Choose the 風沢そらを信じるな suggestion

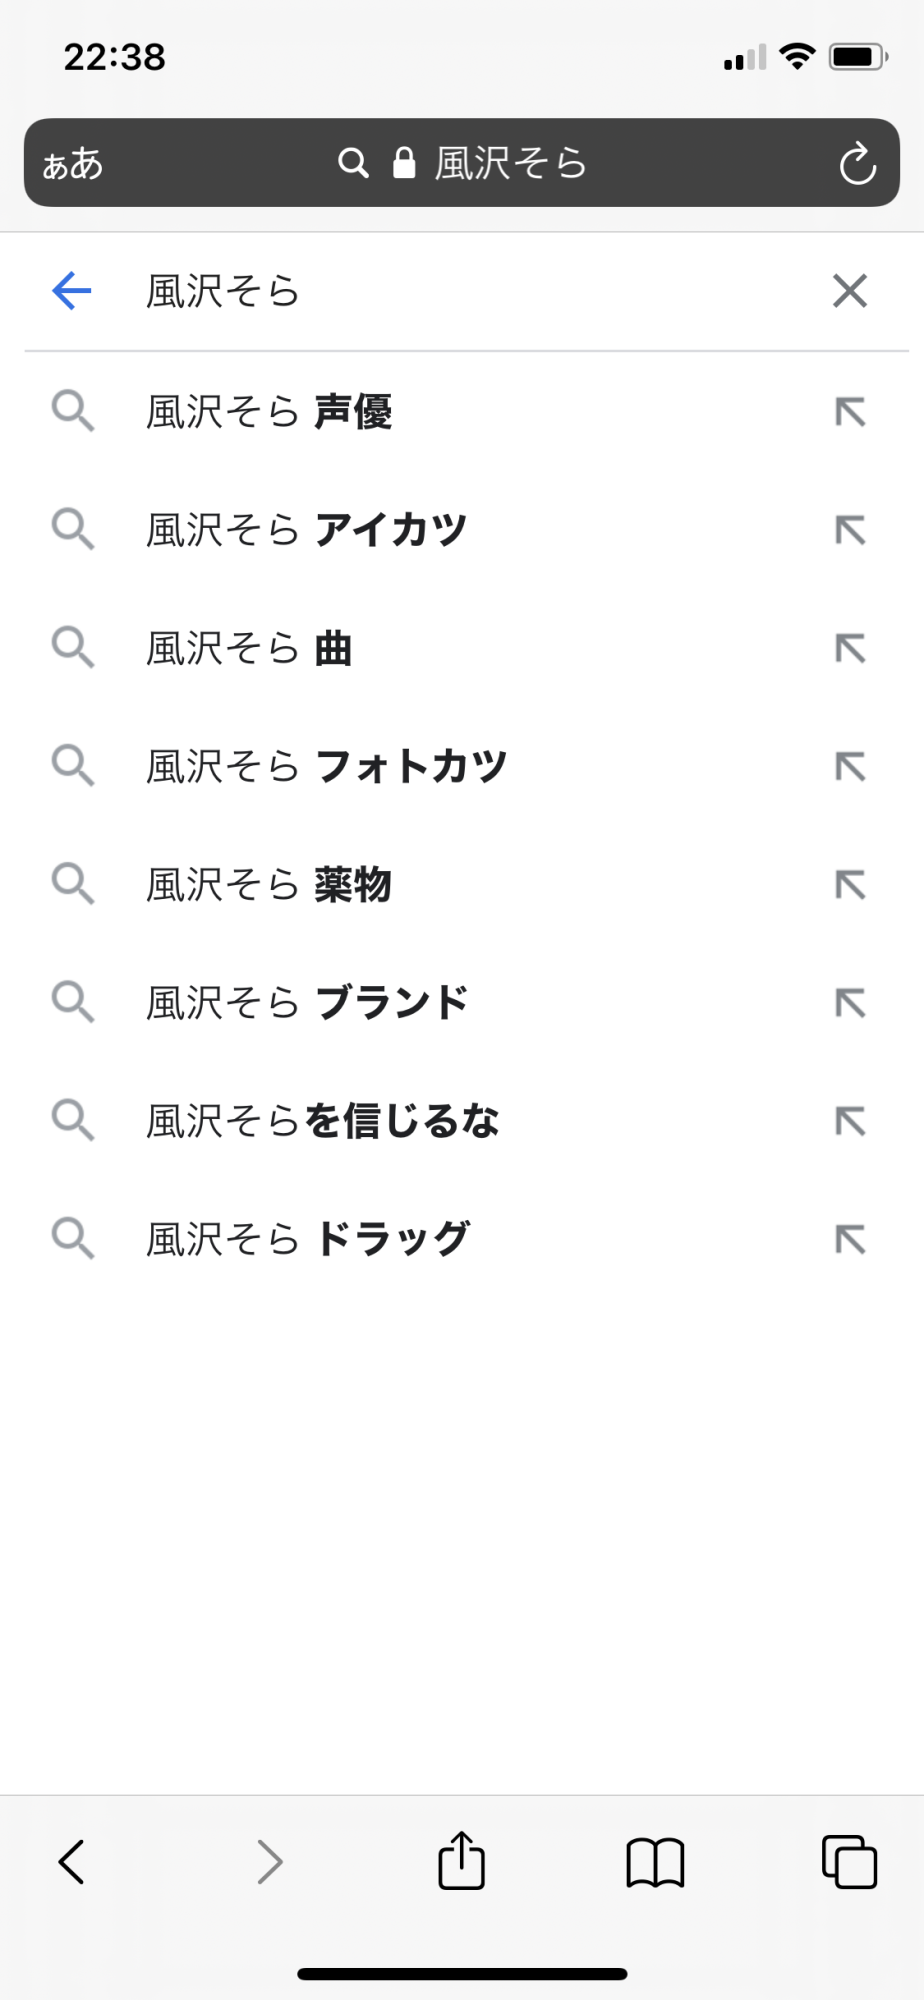322,1121
